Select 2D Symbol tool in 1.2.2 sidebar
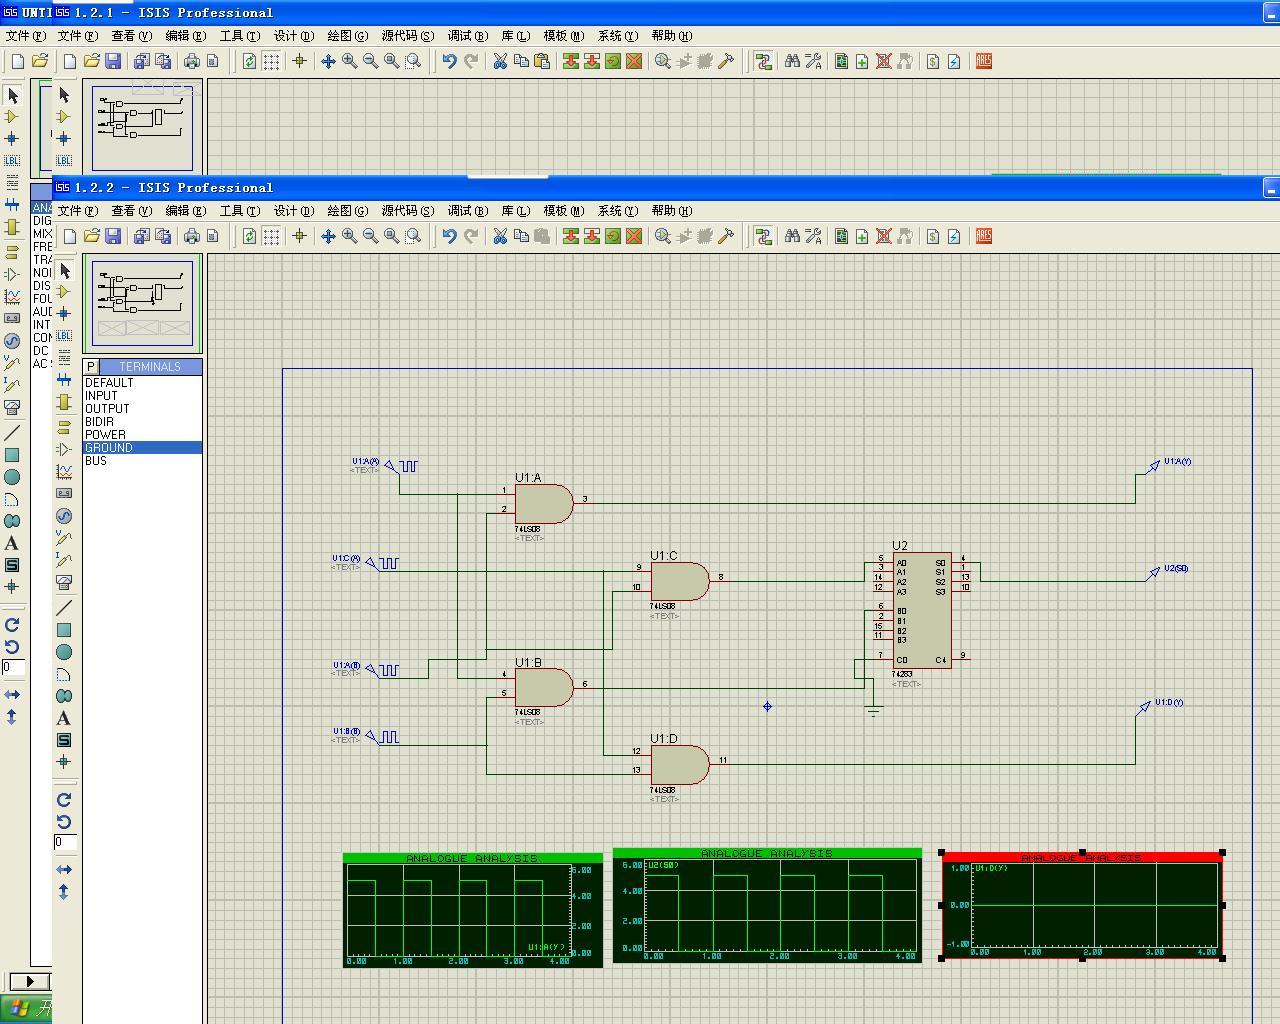 pyautogui.click(x=64, y=740)
